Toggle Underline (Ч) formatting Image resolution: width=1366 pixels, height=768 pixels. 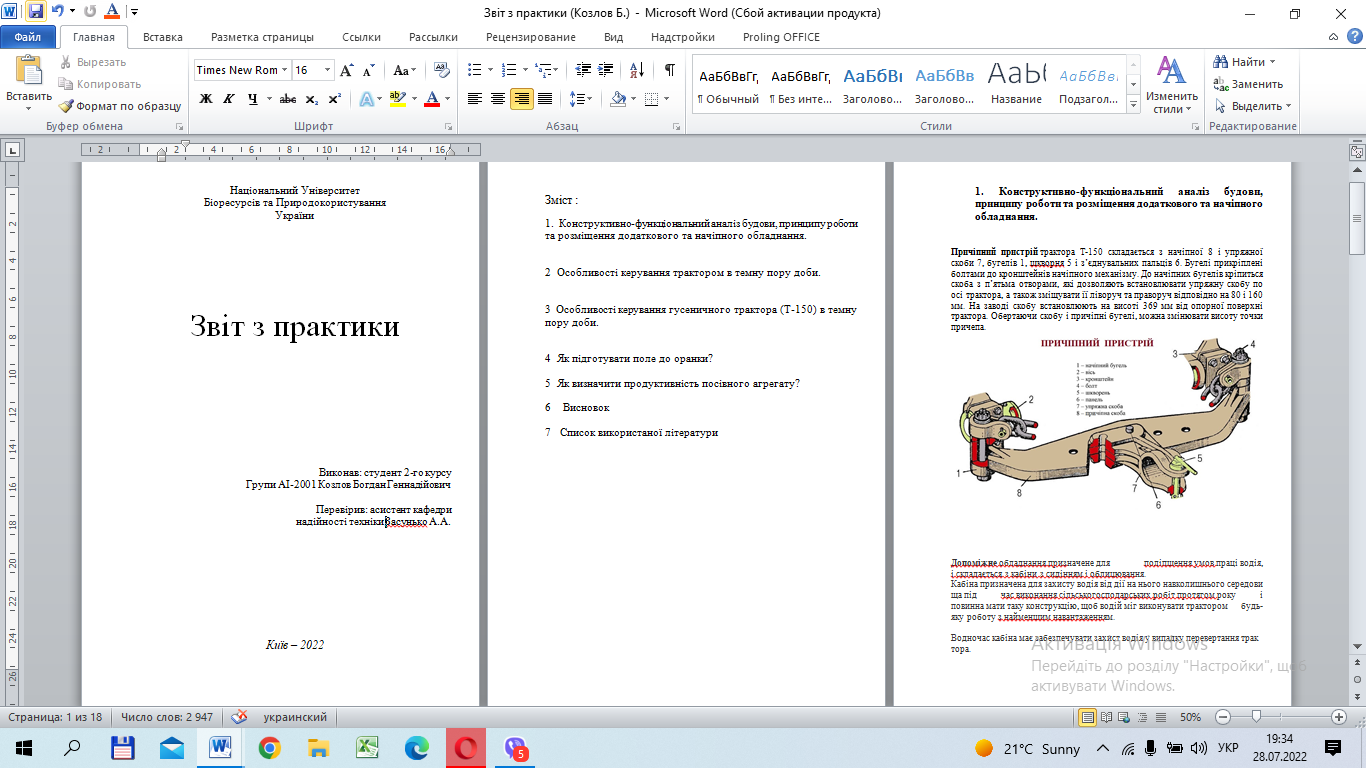(x=252, y=99)
